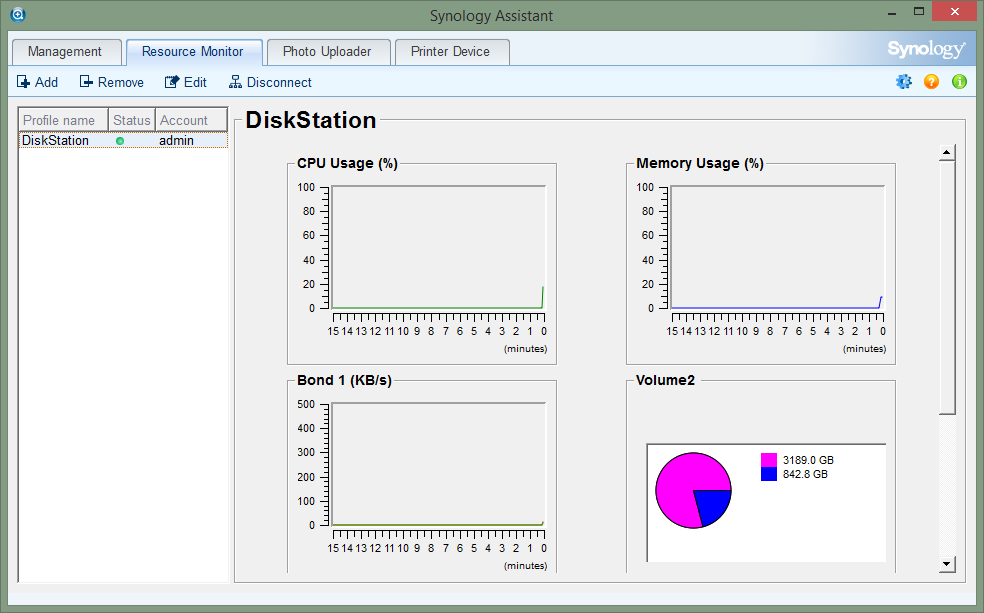Click the admin account cell
Viewport: 984px width, 613px height.
176,141
